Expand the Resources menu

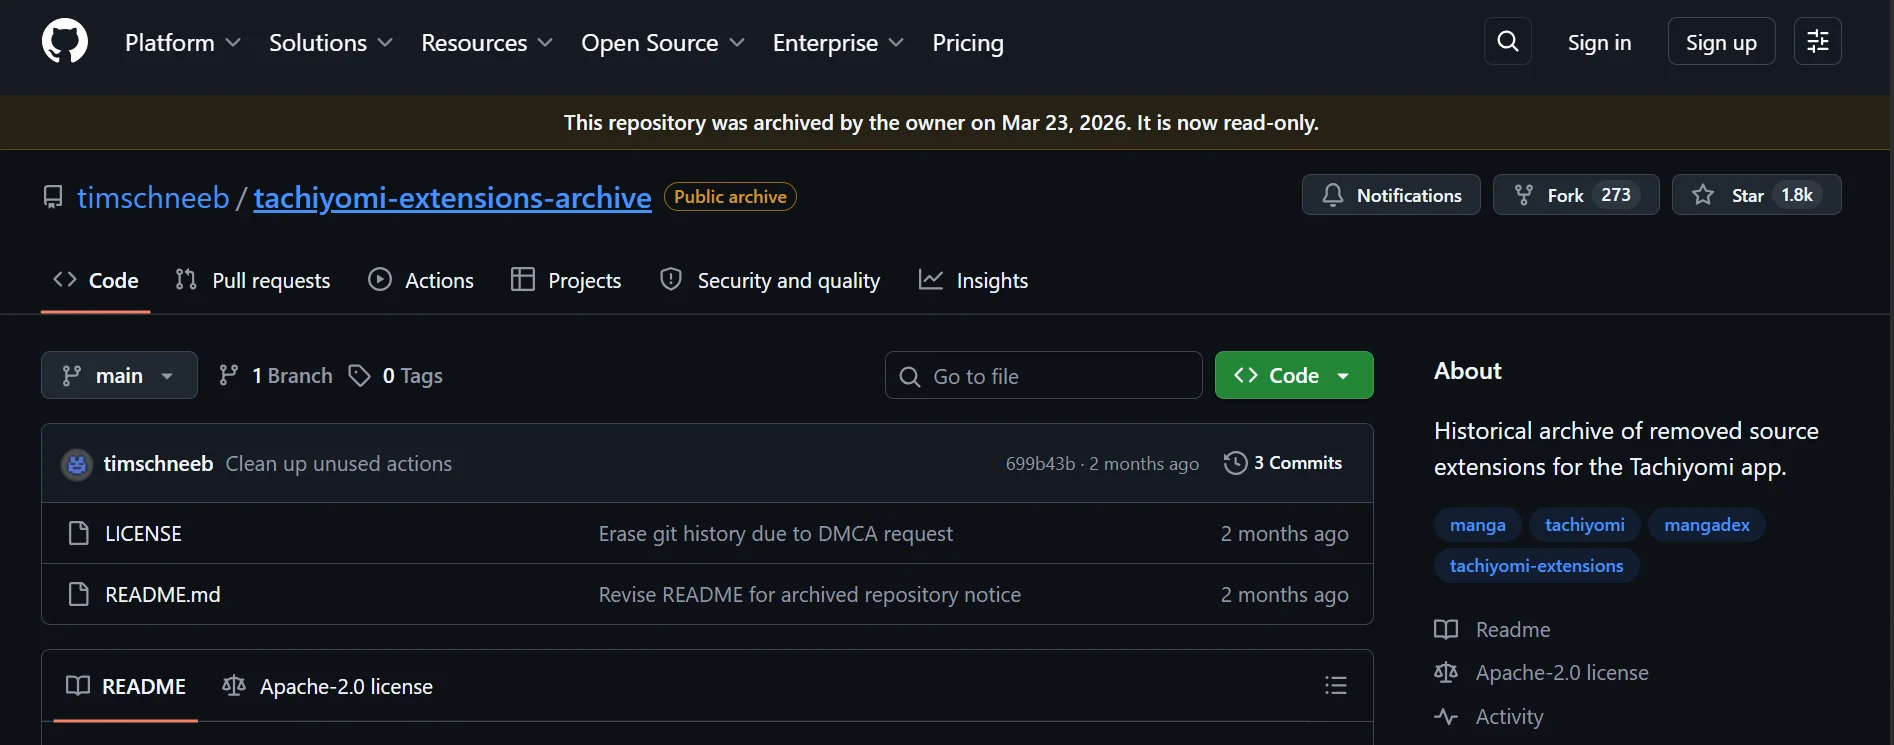tap(487, 42)
